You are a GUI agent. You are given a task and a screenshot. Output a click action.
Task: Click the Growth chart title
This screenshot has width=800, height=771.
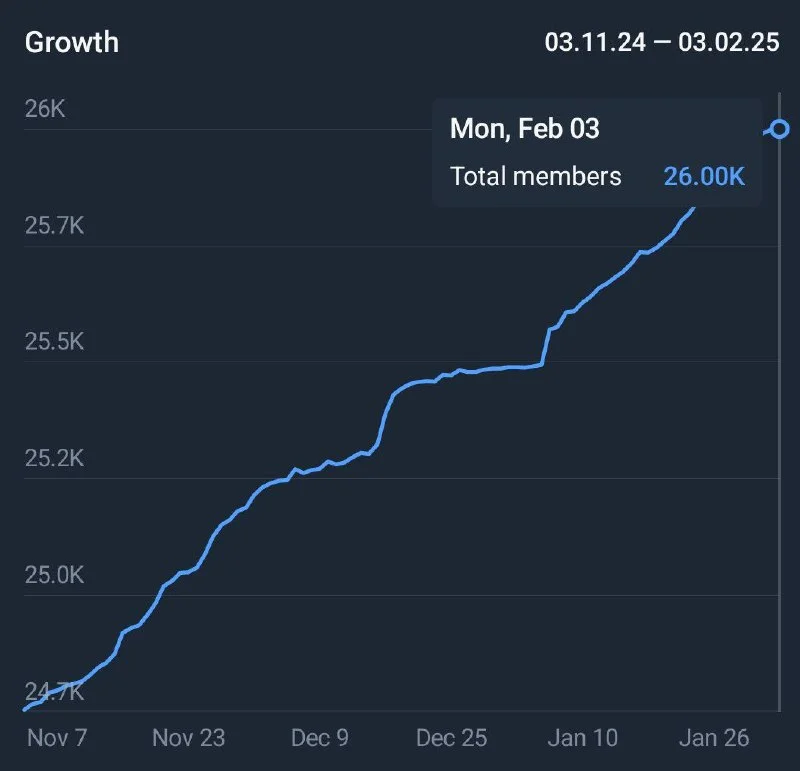[x=71, y=42]
